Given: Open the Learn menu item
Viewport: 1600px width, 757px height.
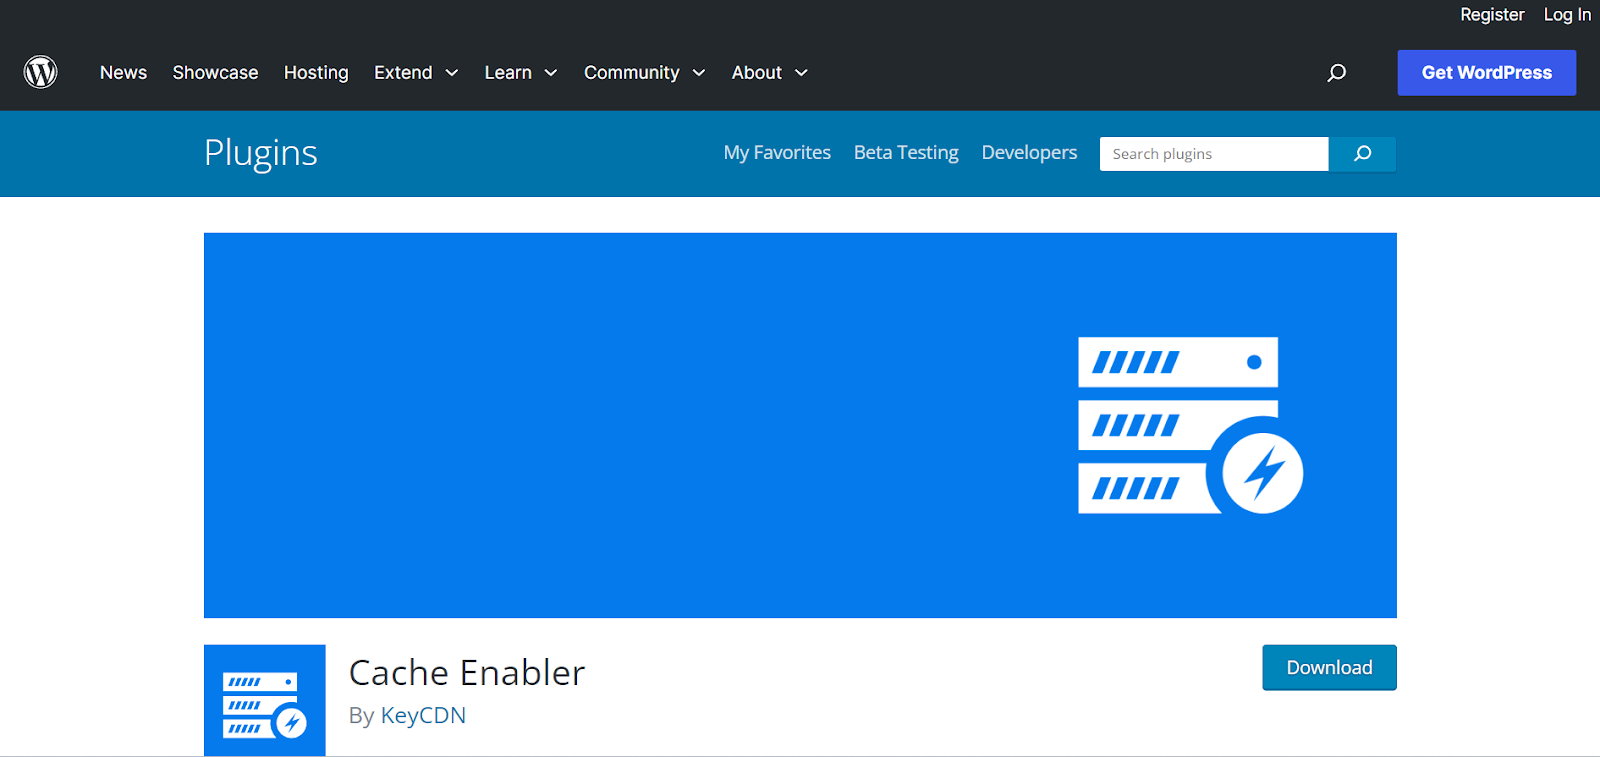Looking at the screenshot, I should [508, 72].
